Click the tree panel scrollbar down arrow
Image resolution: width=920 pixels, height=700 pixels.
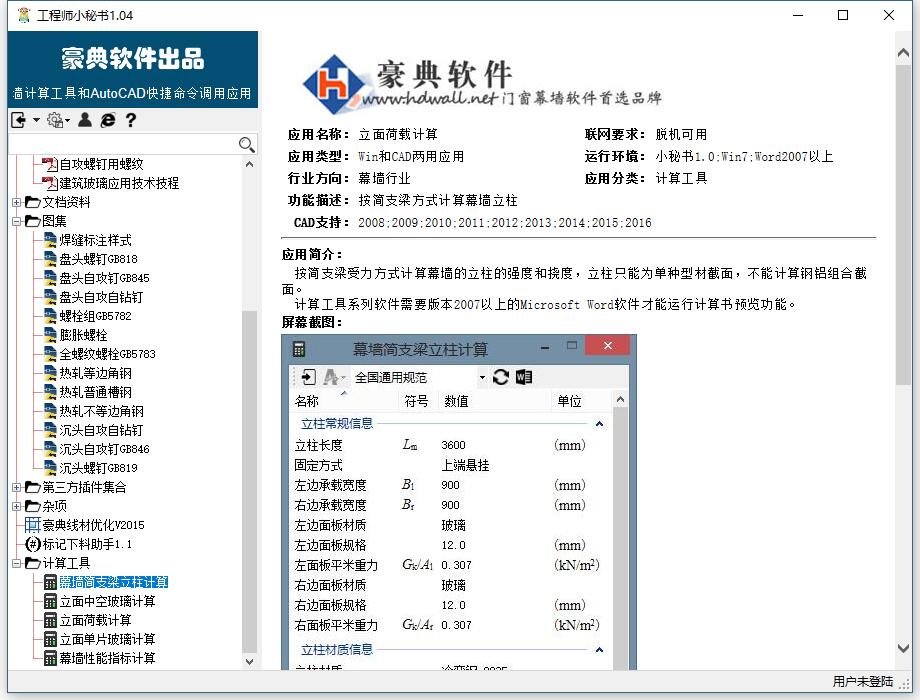pyautogui.click(x=250, y=661)
